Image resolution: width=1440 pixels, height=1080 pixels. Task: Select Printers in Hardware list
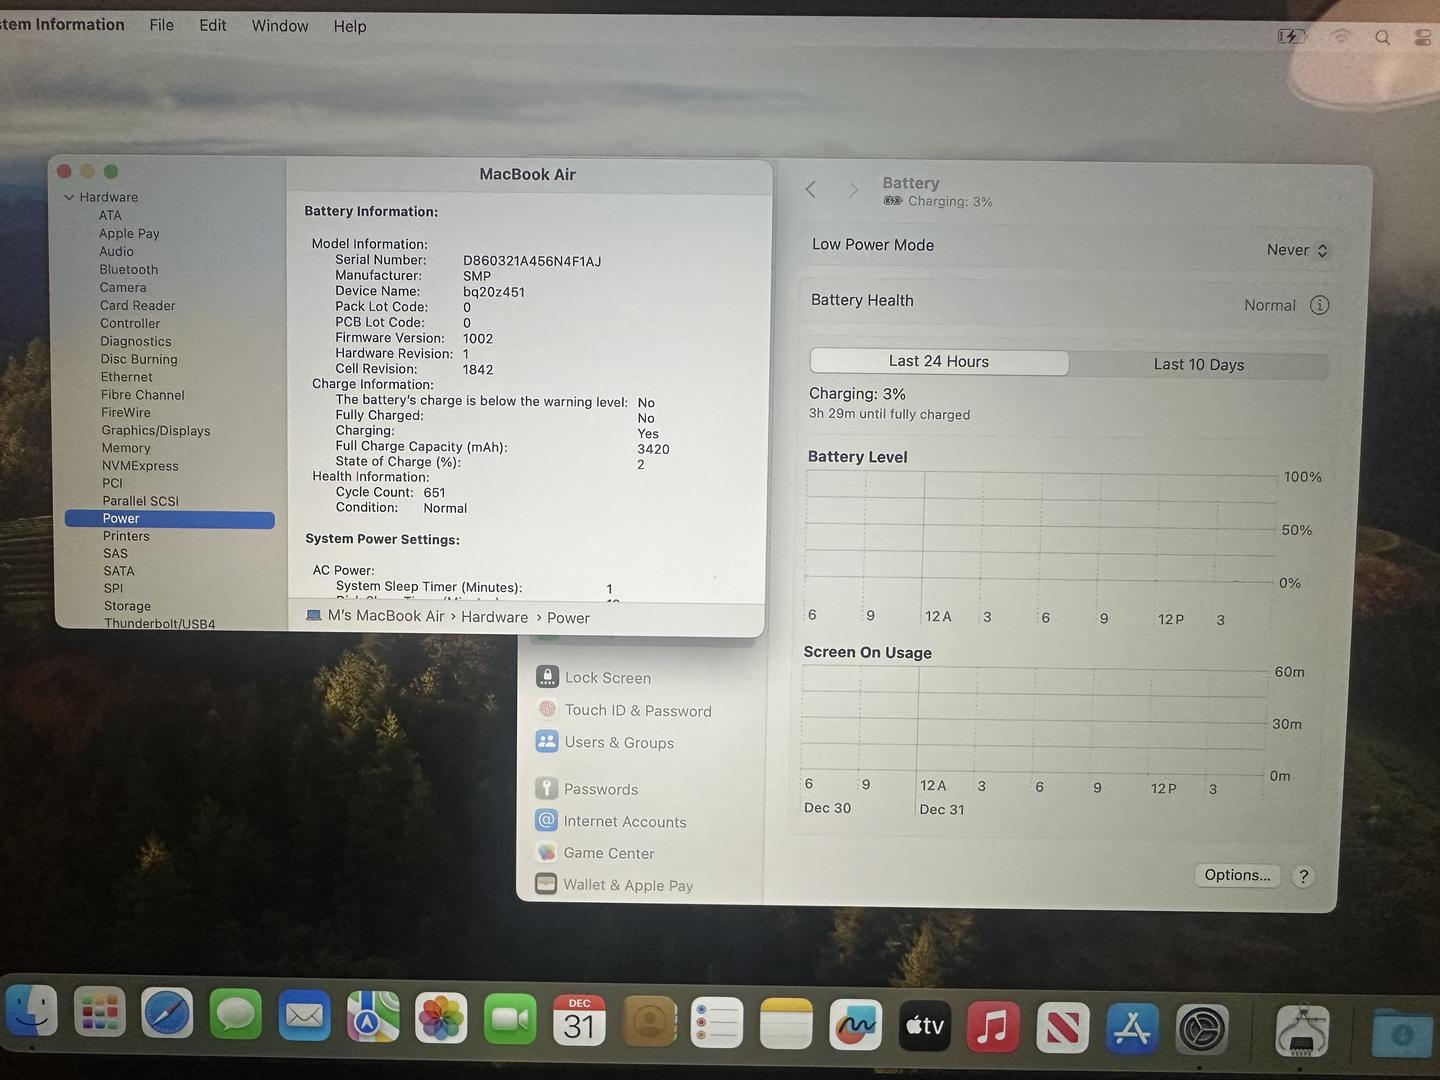(x=126, y=536)
